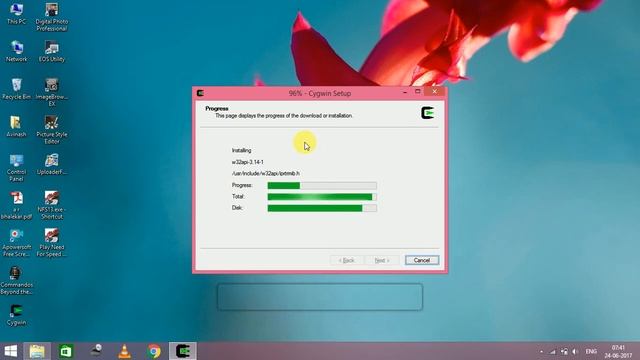Click the Installing status label
The height and width of the screenshot is (360, 640).
[x=242, y=150]
